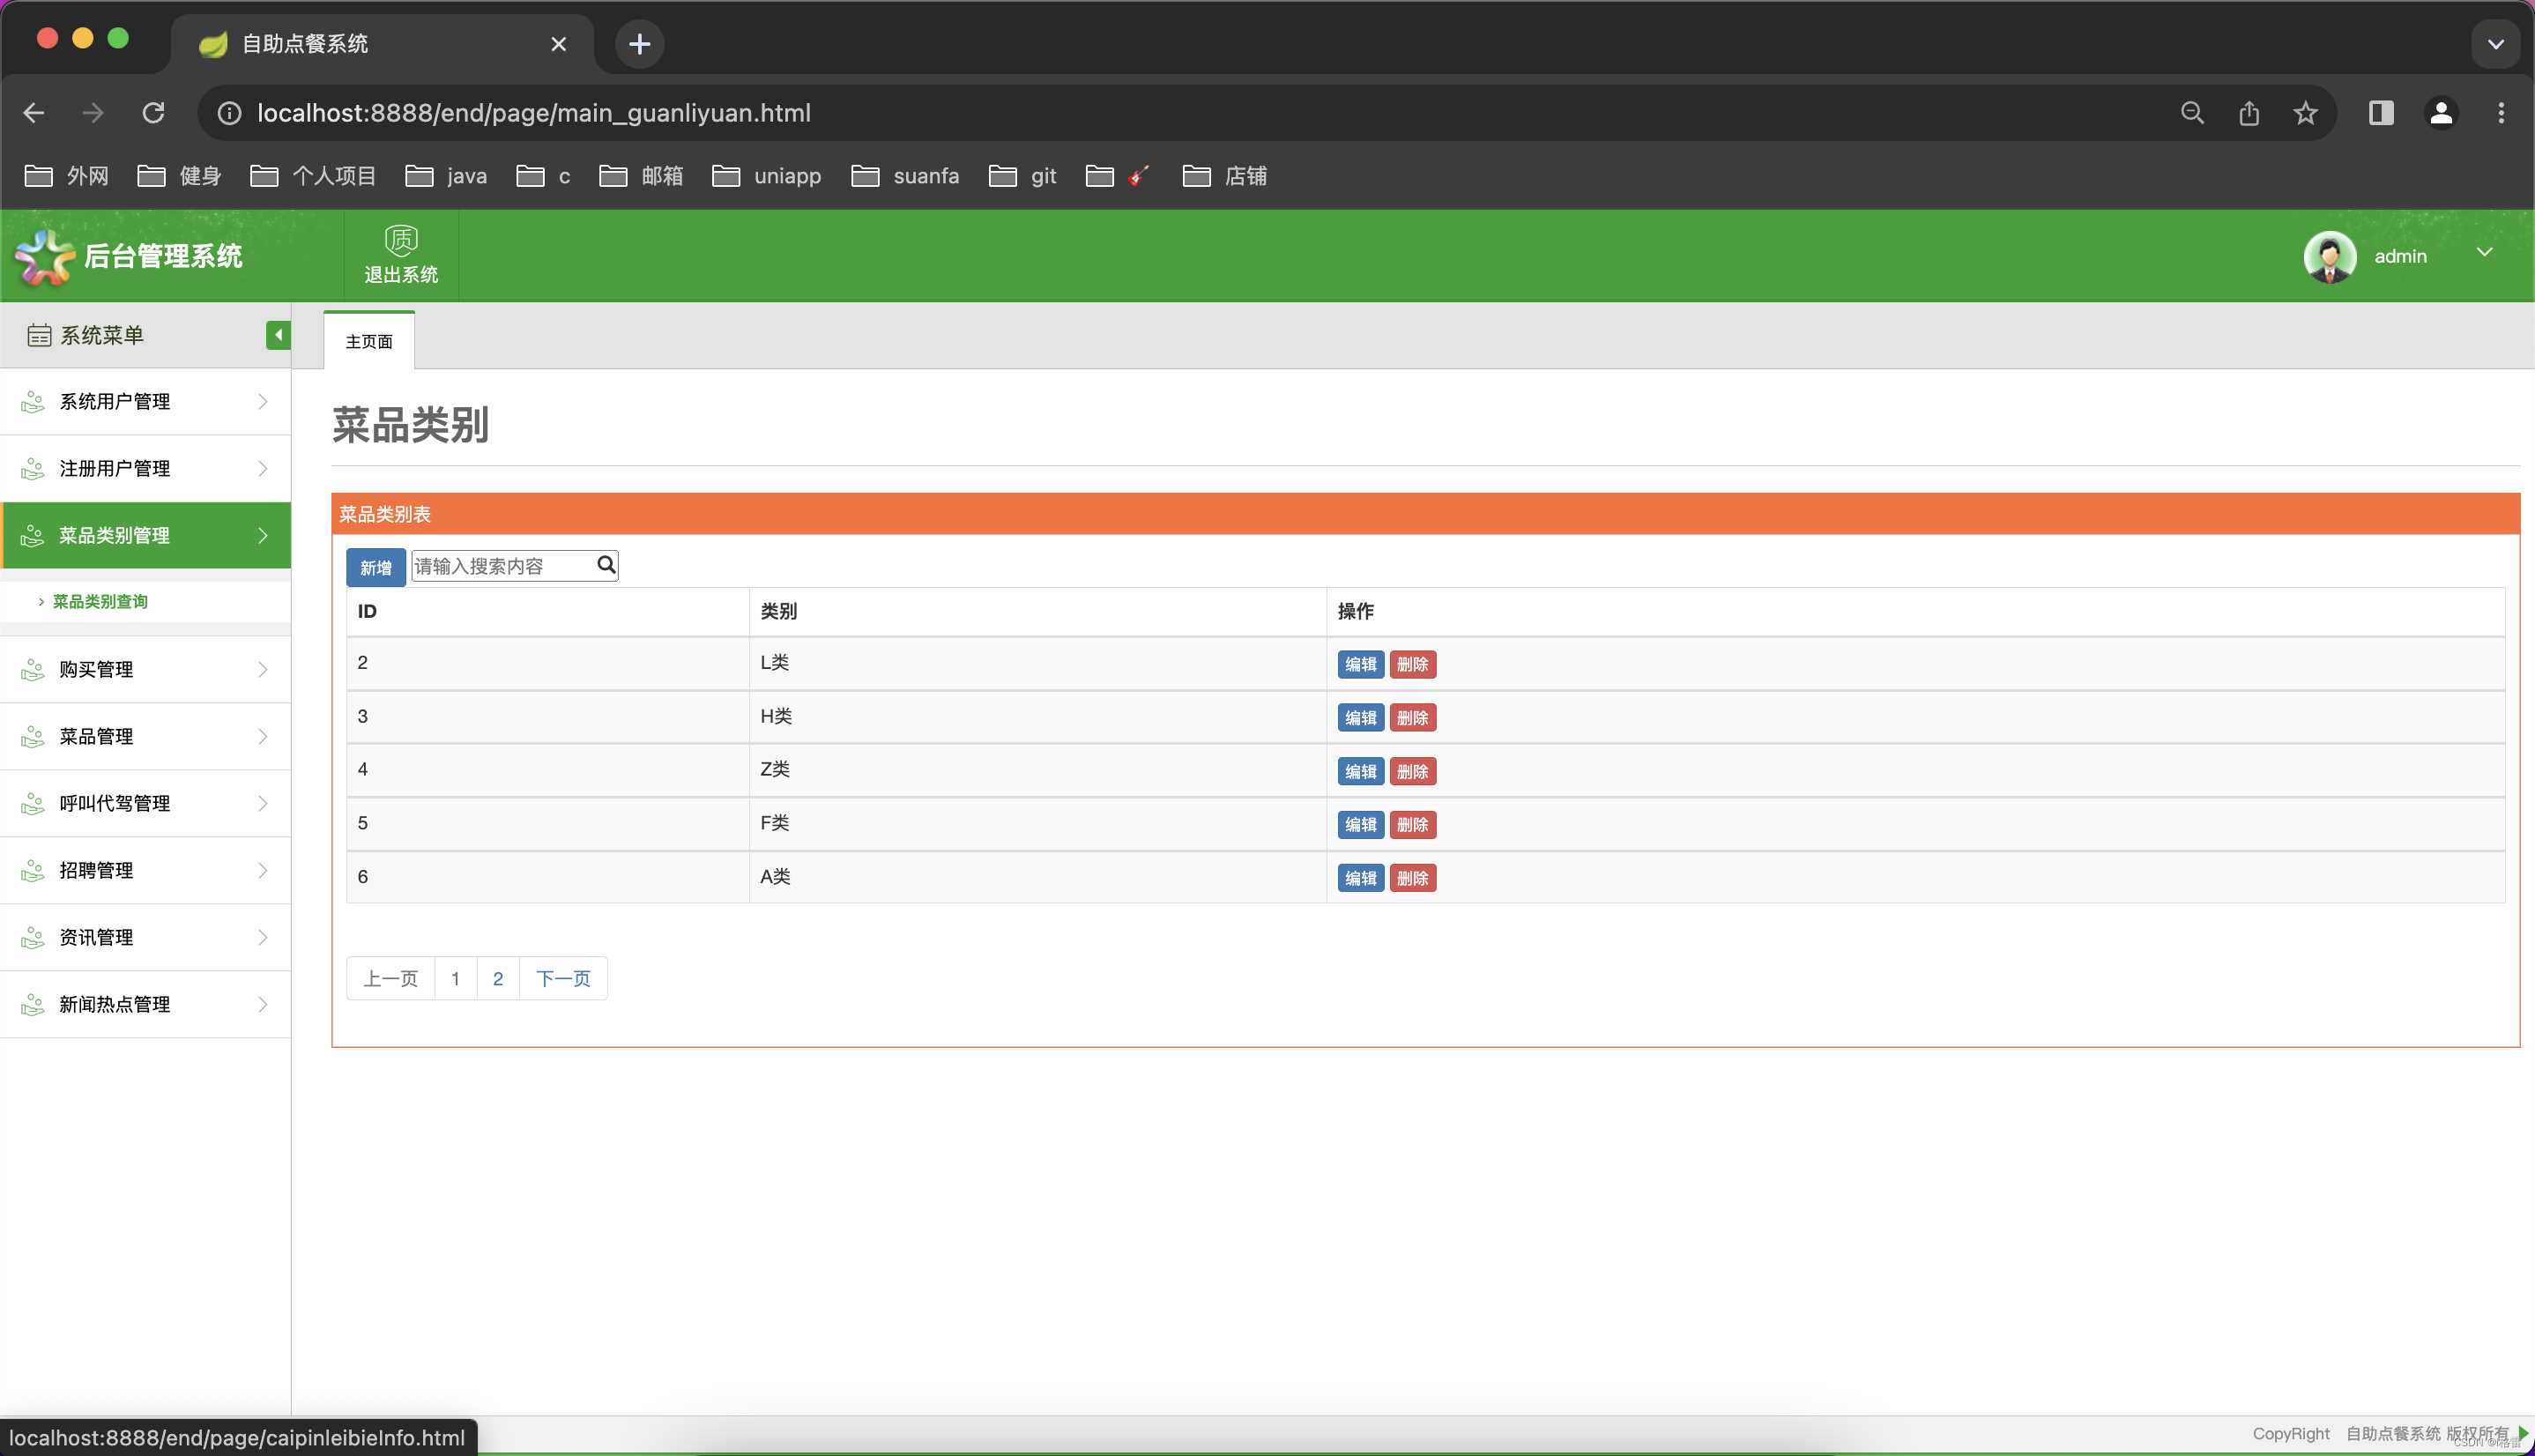Click the admin avatar picture
This screenshot has width=2535, height=1456.
(x=2330, y=257)
